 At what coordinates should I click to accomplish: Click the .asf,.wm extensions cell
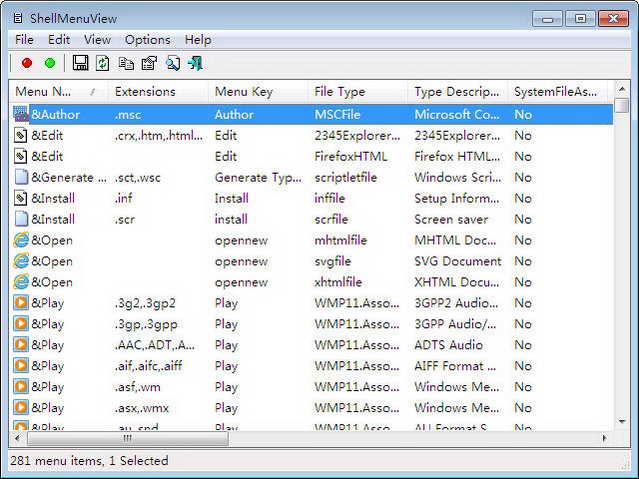tap(137, 387)
